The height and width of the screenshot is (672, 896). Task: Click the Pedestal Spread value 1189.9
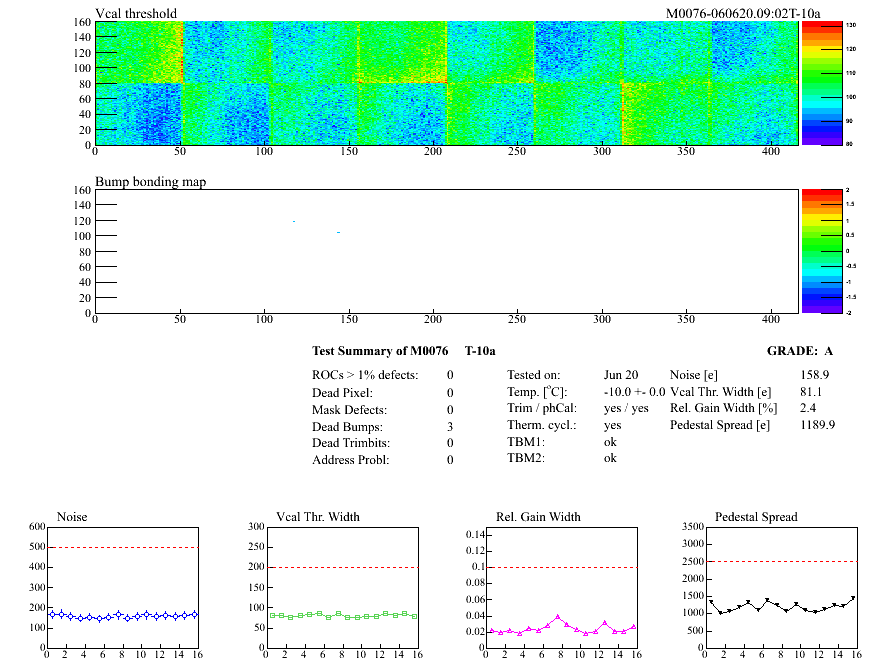(818, 425)
